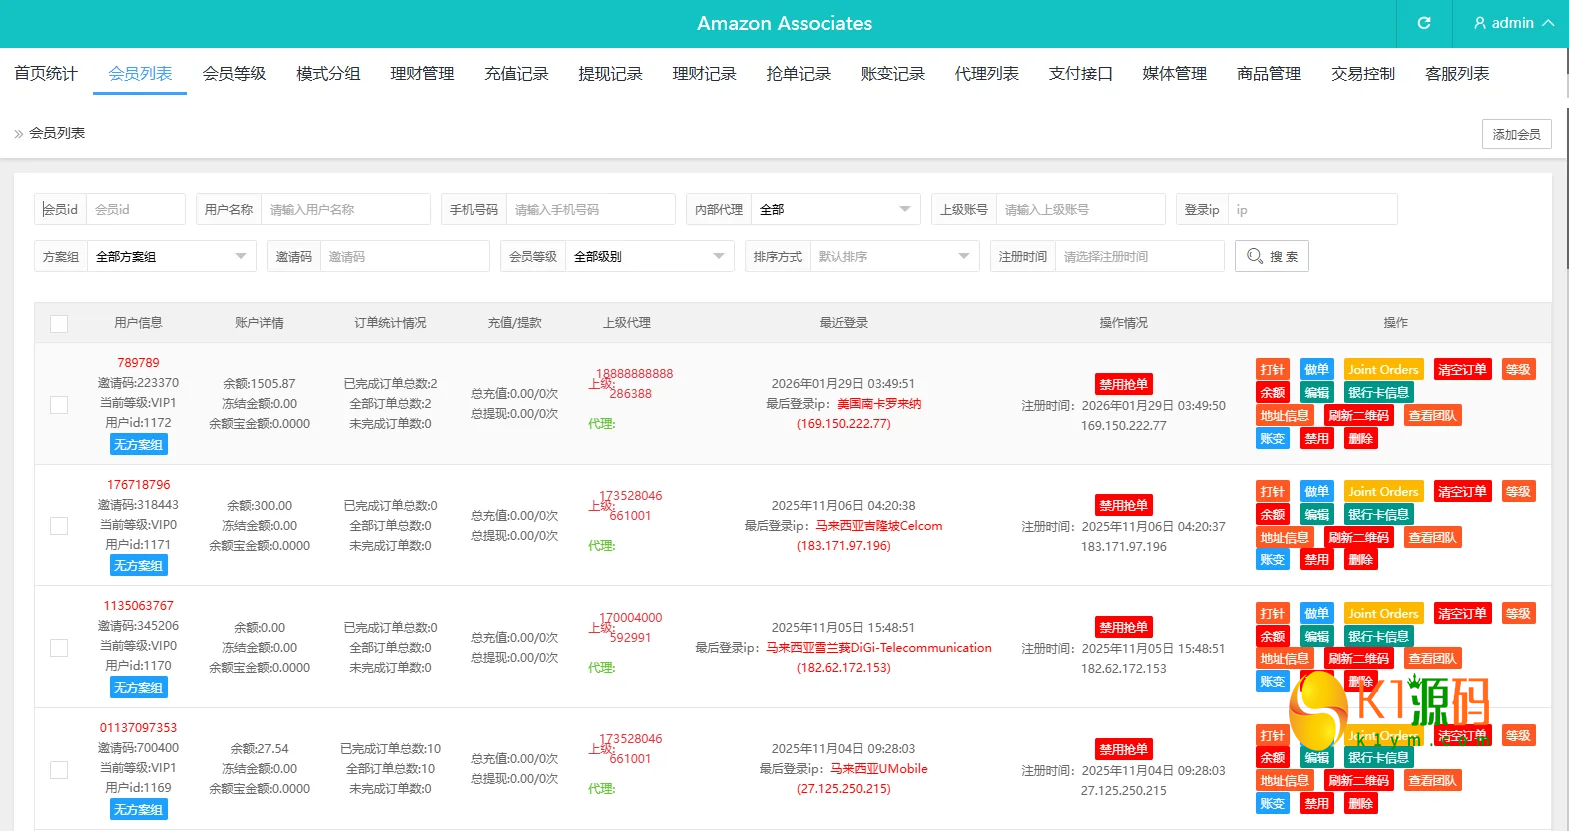
Task: Check the row for user 01137097353
Action: [59, 769]
